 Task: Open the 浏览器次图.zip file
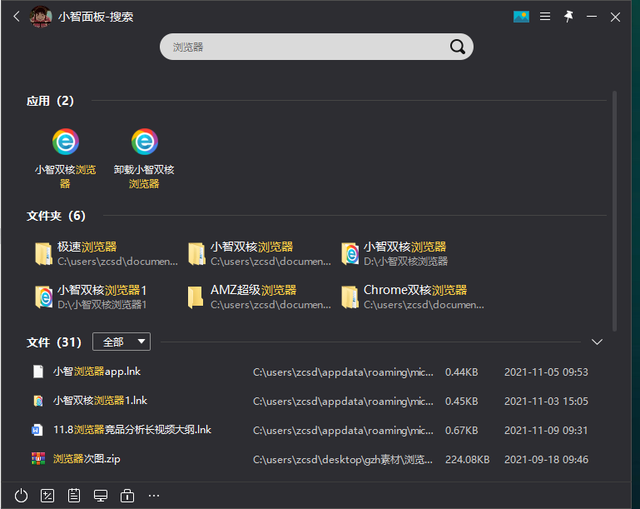[x=86, y=459]
